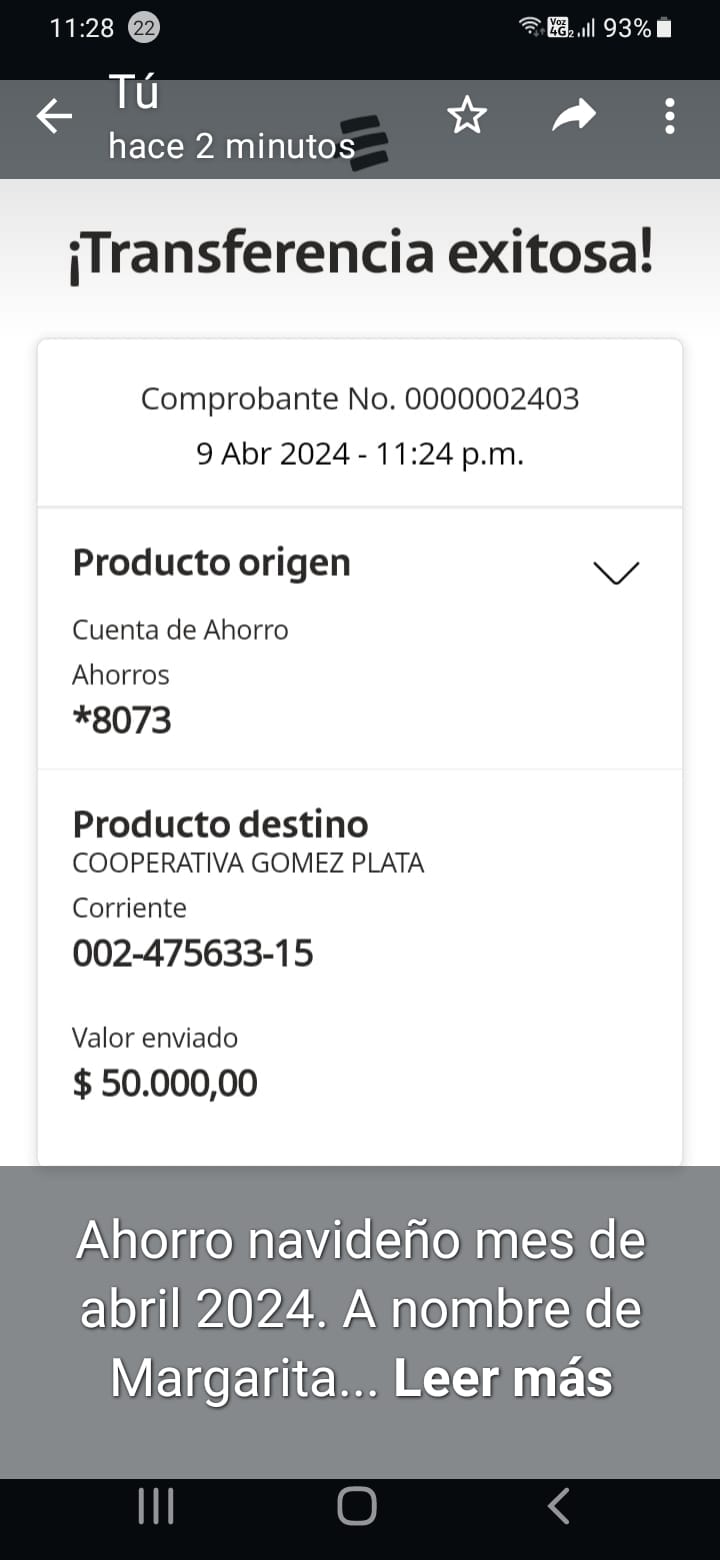This screenshot has width=720, height=1560.
Task: Tap the back arrow in the top bar
Action: pyautogui.click(x=55, y=117)
